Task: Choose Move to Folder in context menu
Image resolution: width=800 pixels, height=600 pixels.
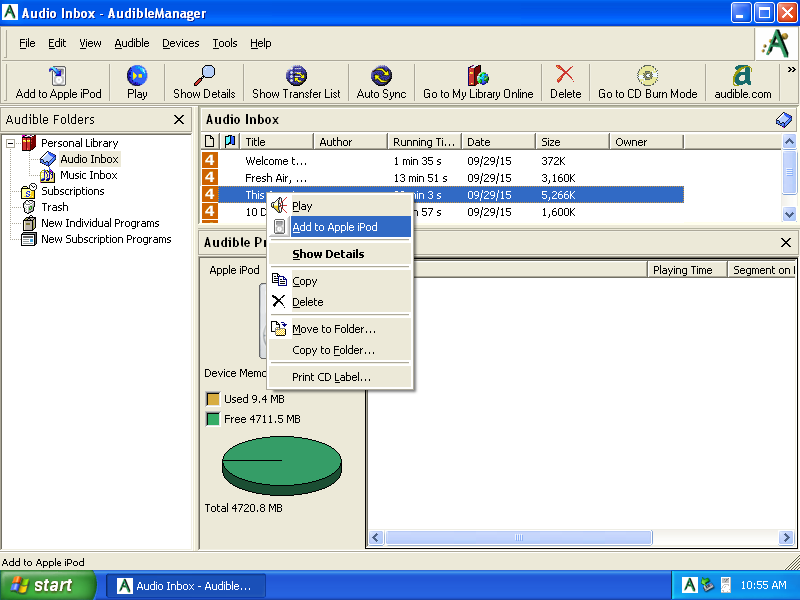Action: click(340, 329)
